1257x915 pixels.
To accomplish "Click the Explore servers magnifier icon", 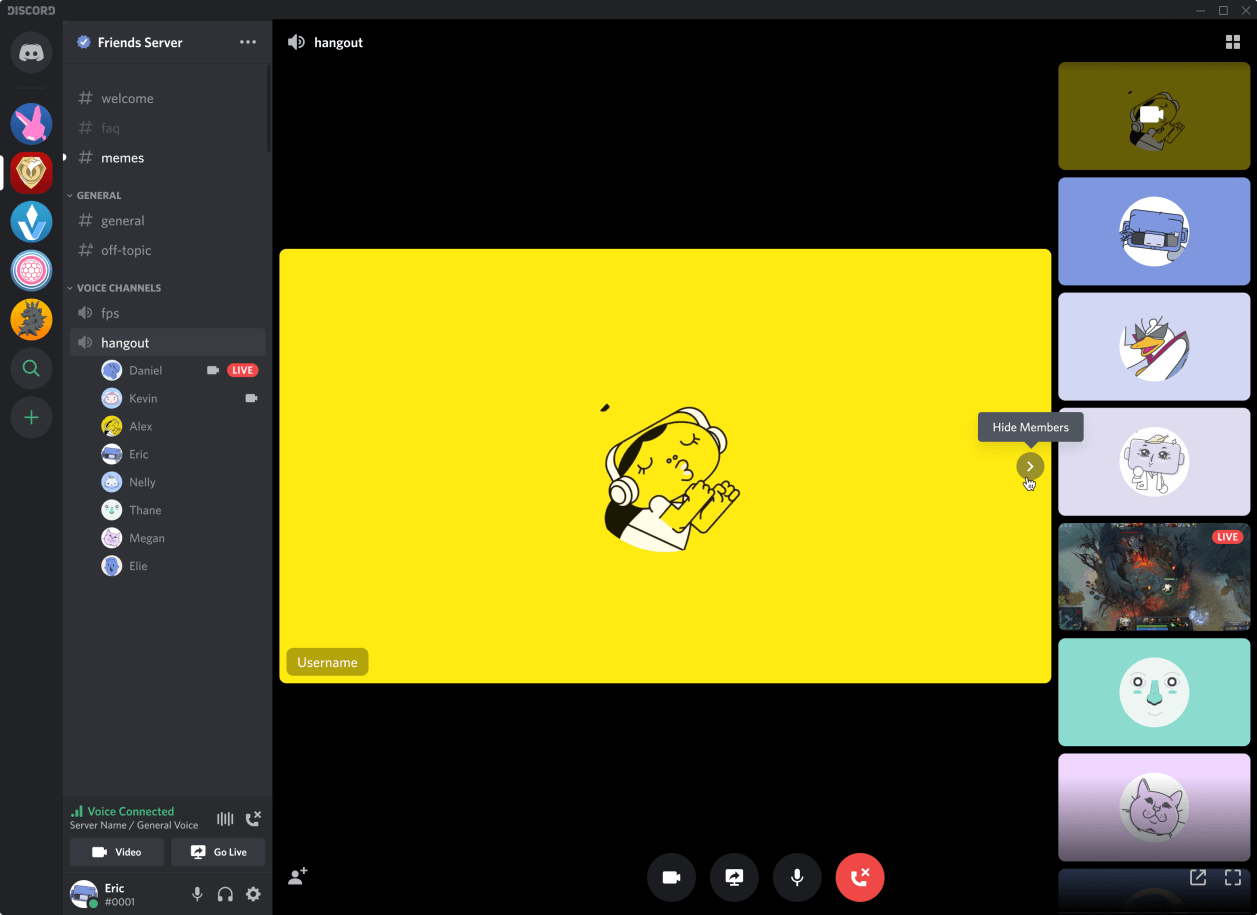I will [x=31, y=369].
